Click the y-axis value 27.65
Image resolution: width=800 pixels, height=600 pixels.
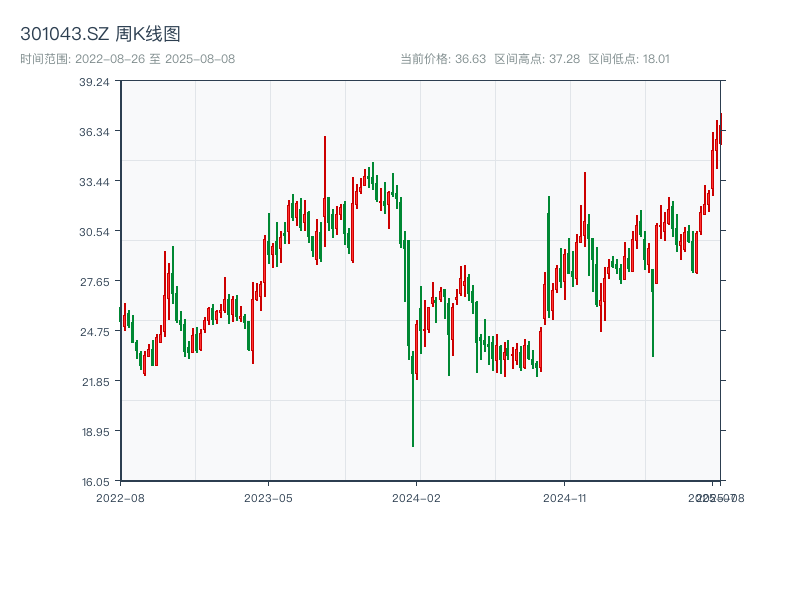click(x=94, y=282)
